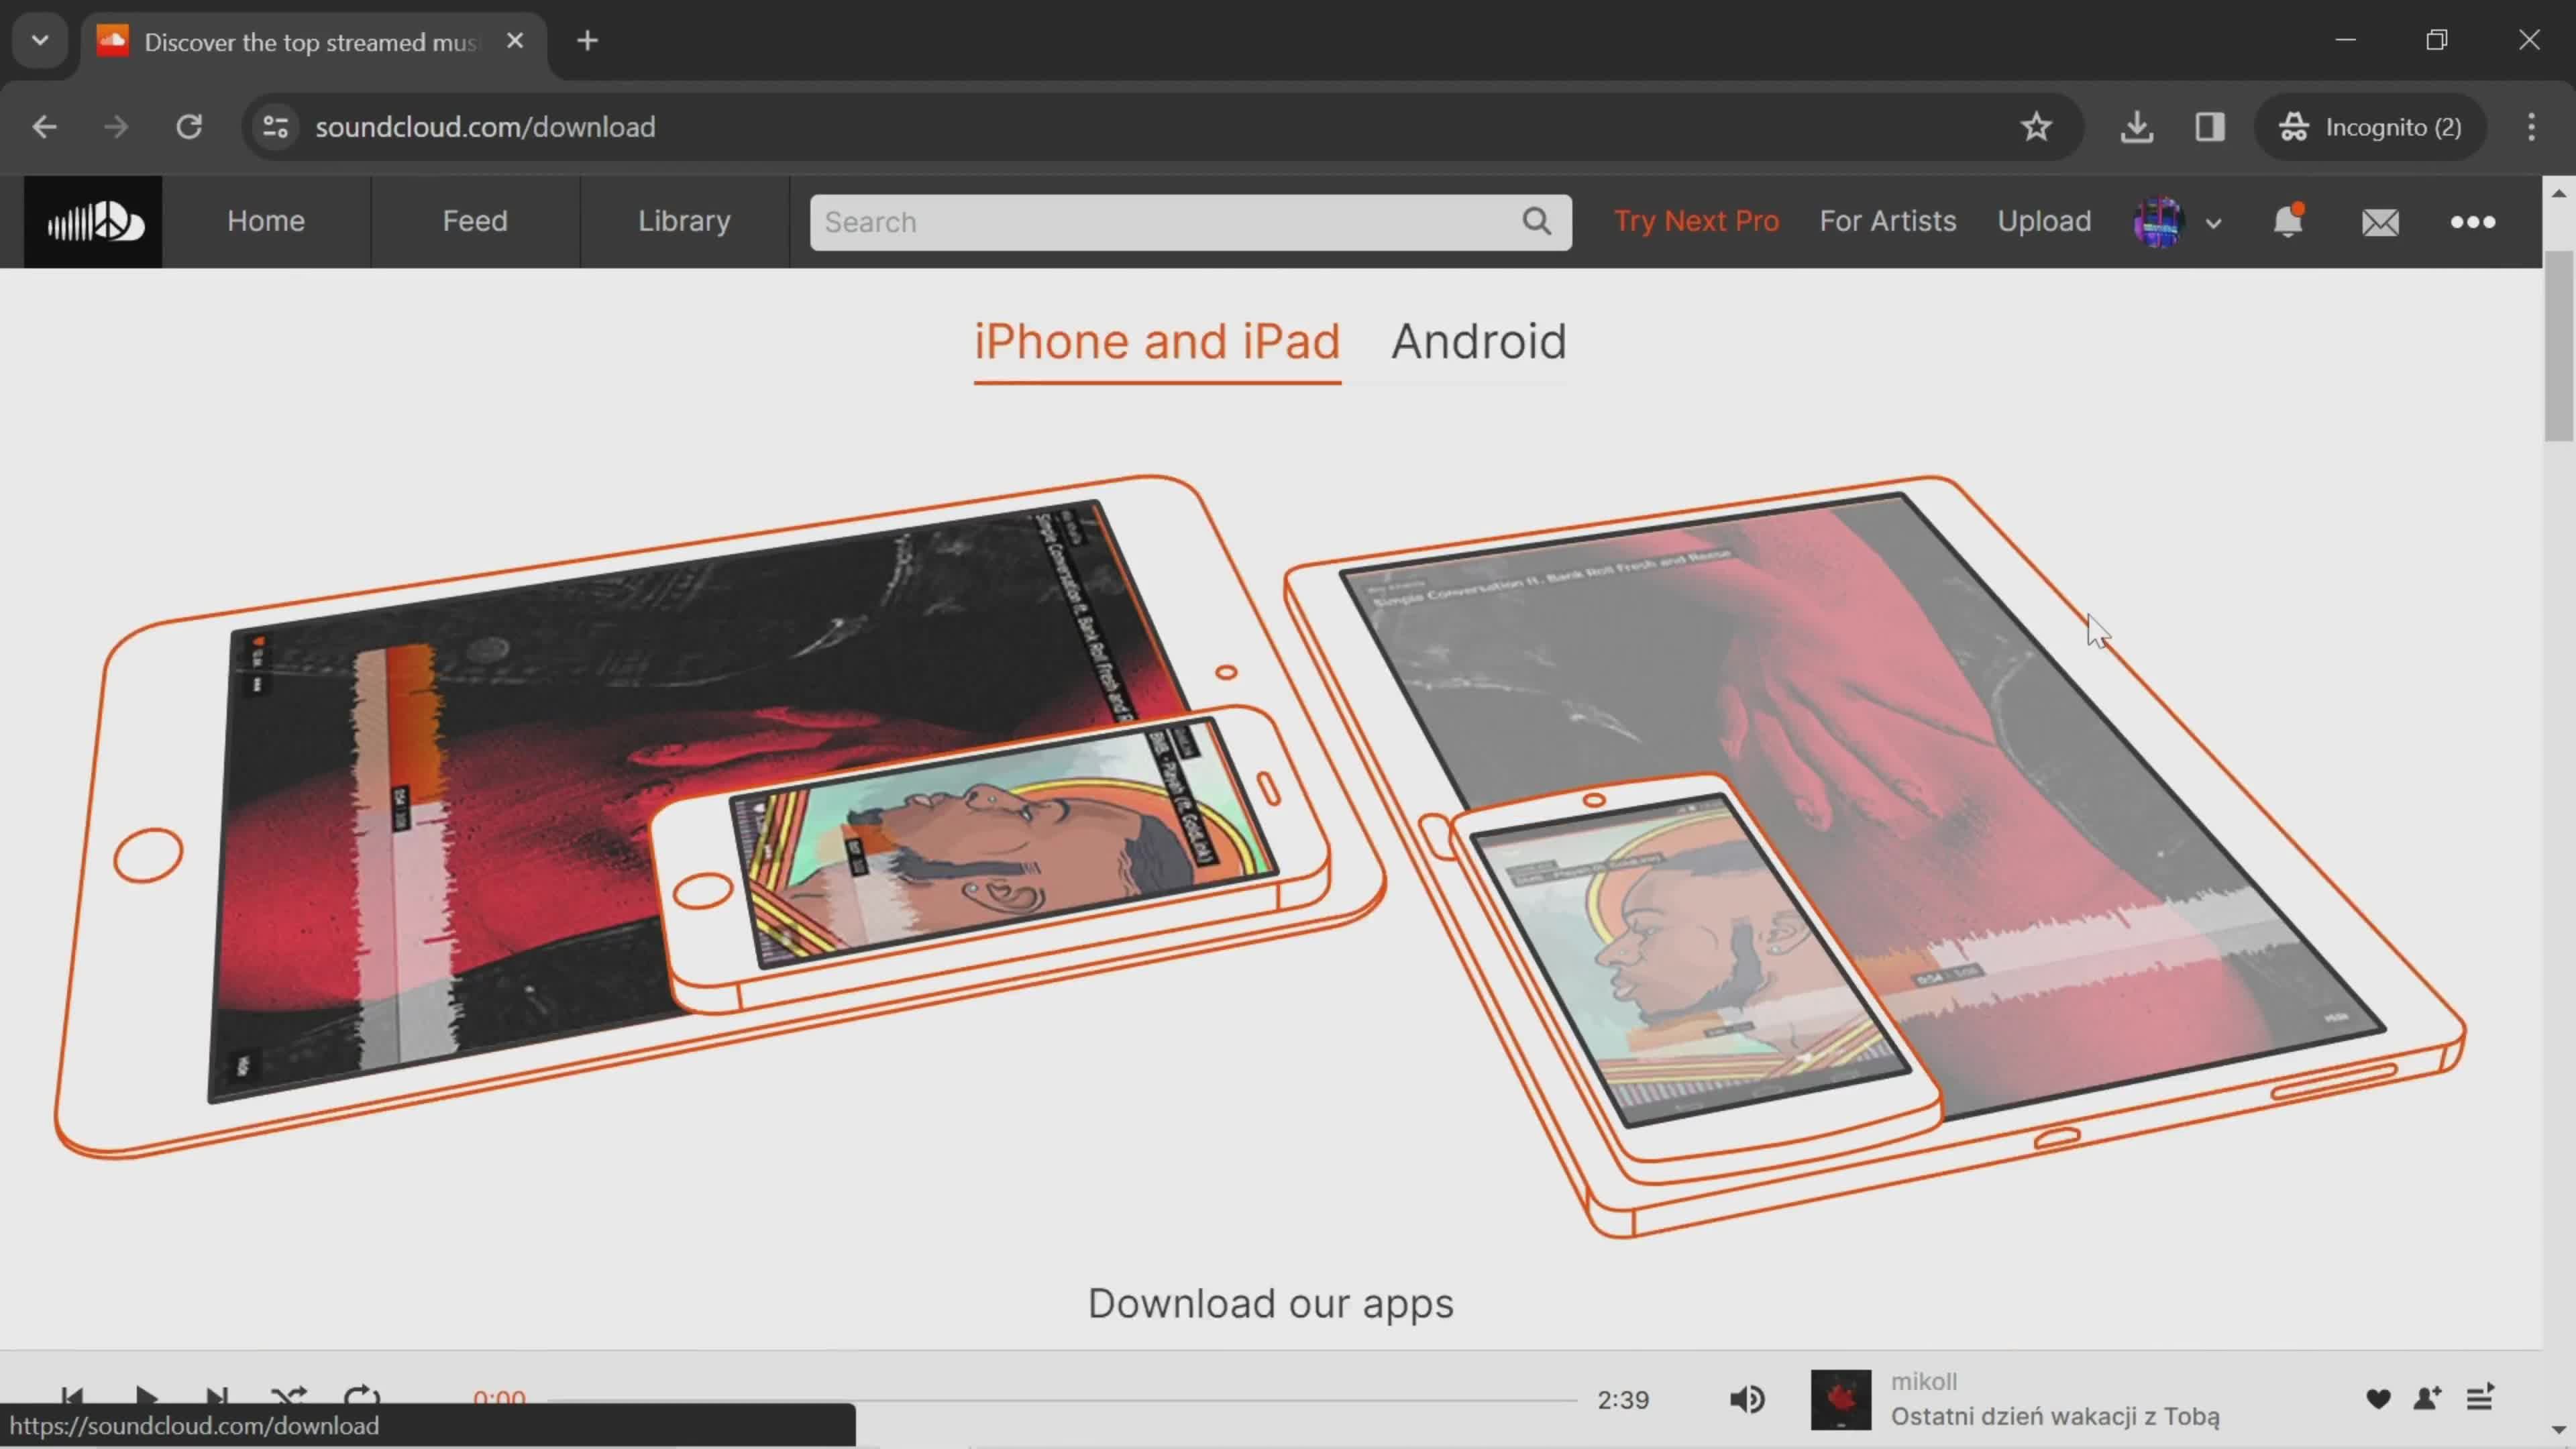Click the volume speaker icon
This screenshot has height=1449, width=2576.
click(x=1748, y=1399)
